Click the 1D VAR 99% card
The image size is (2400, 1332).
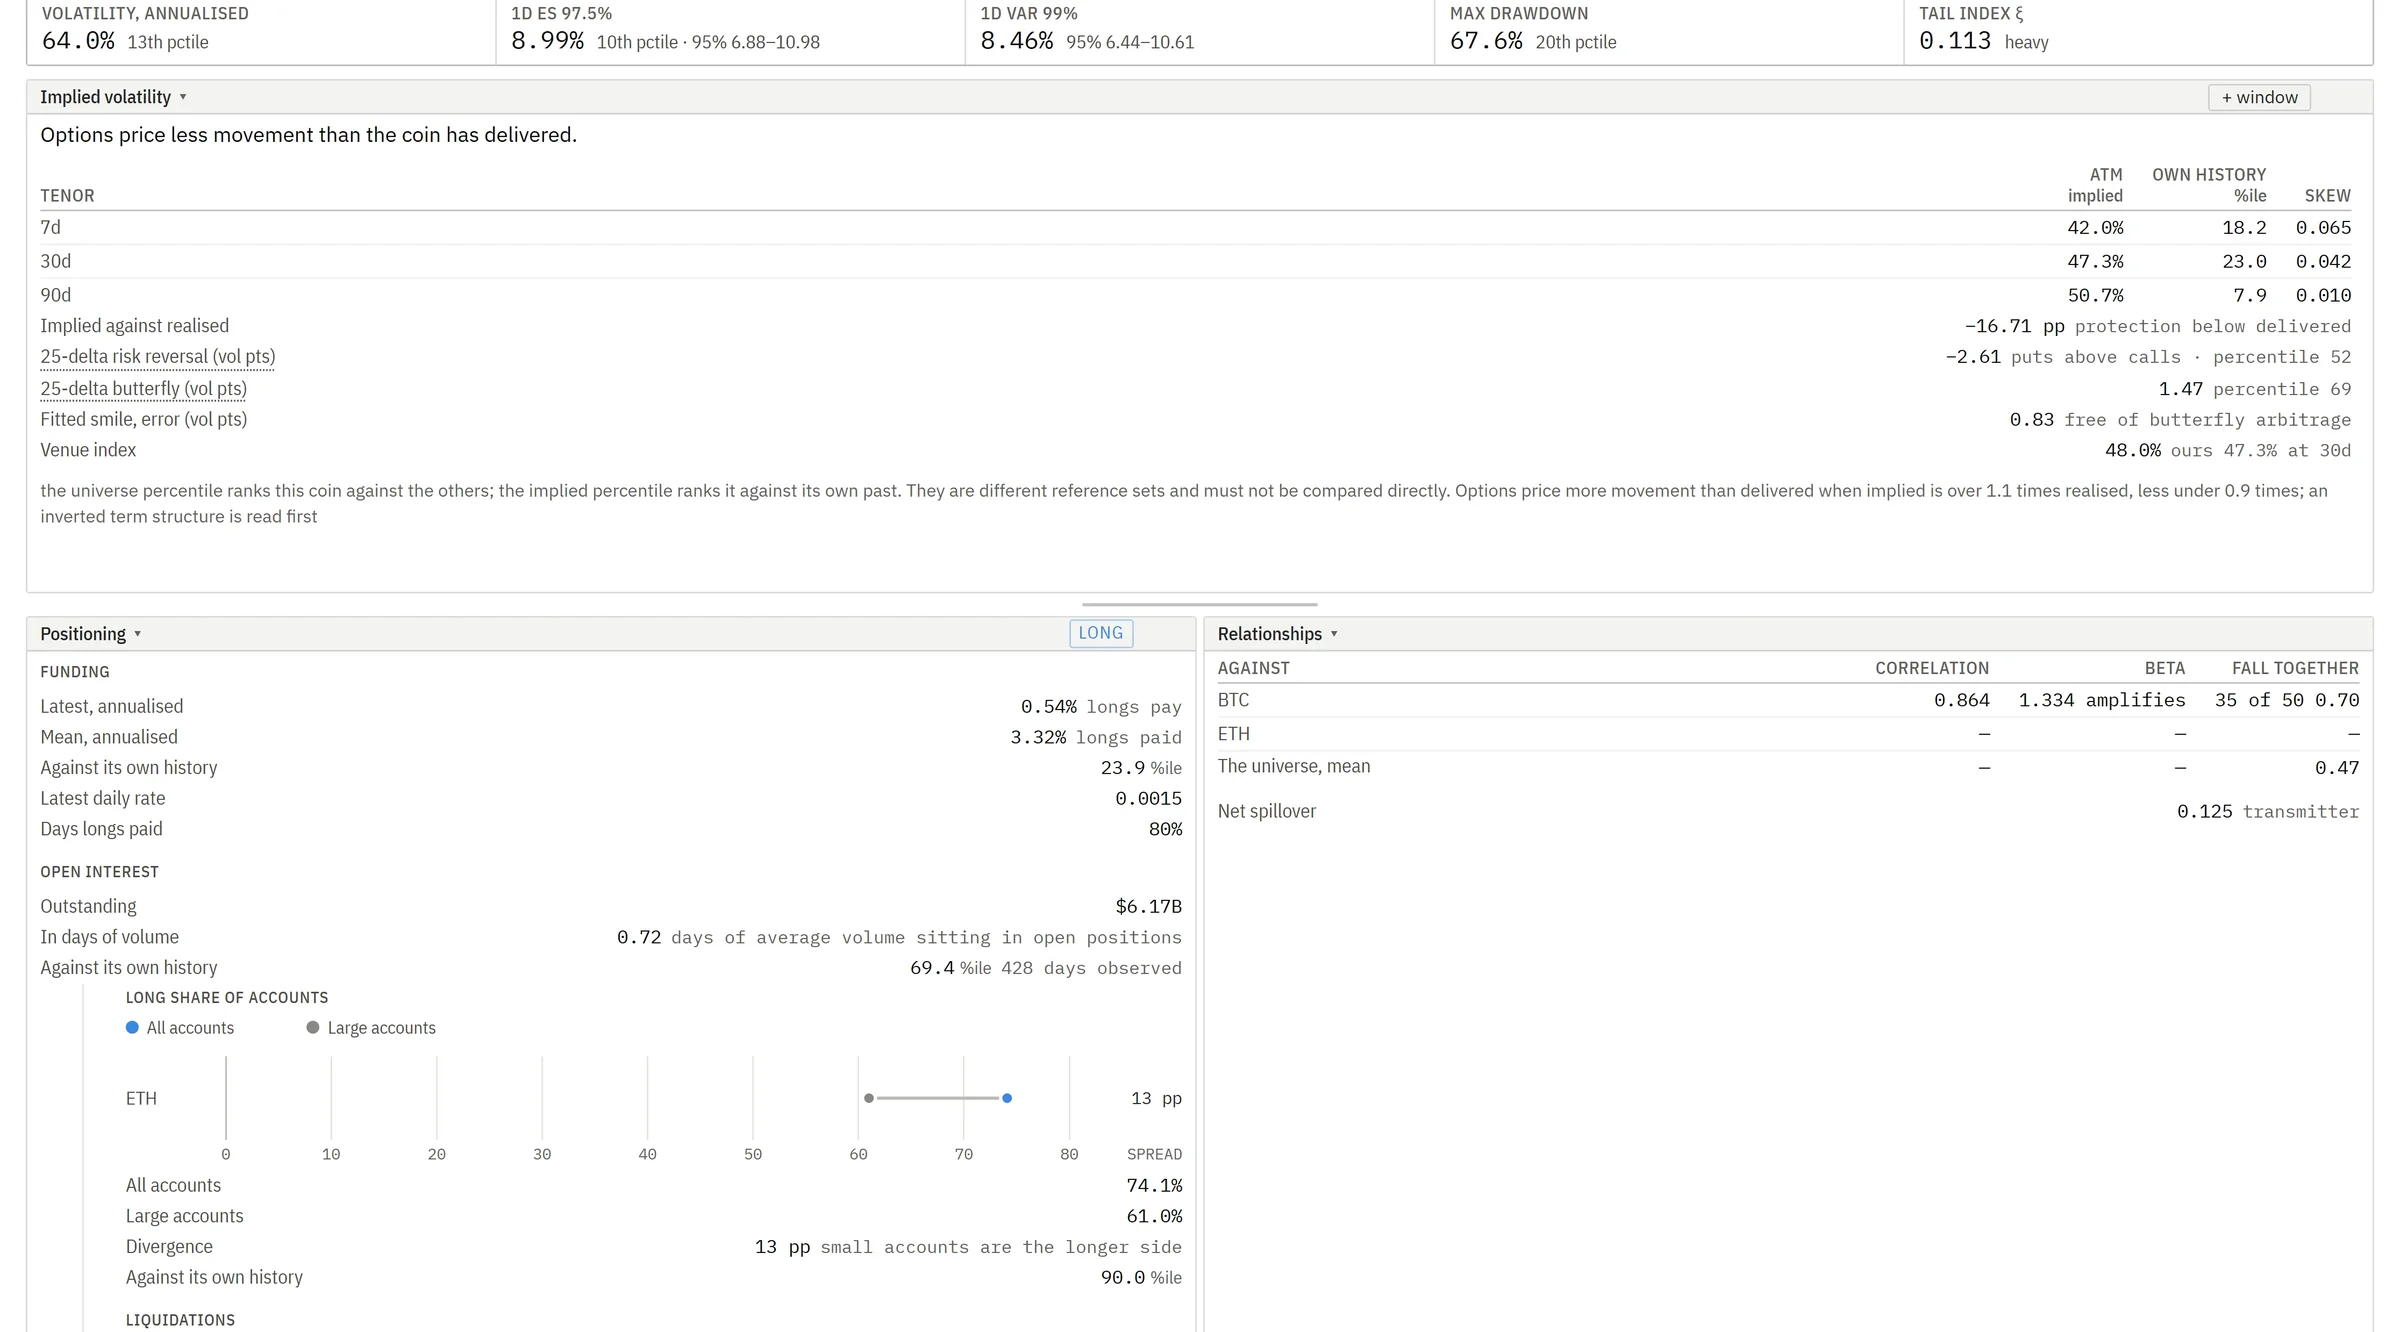coord(1199,32)
